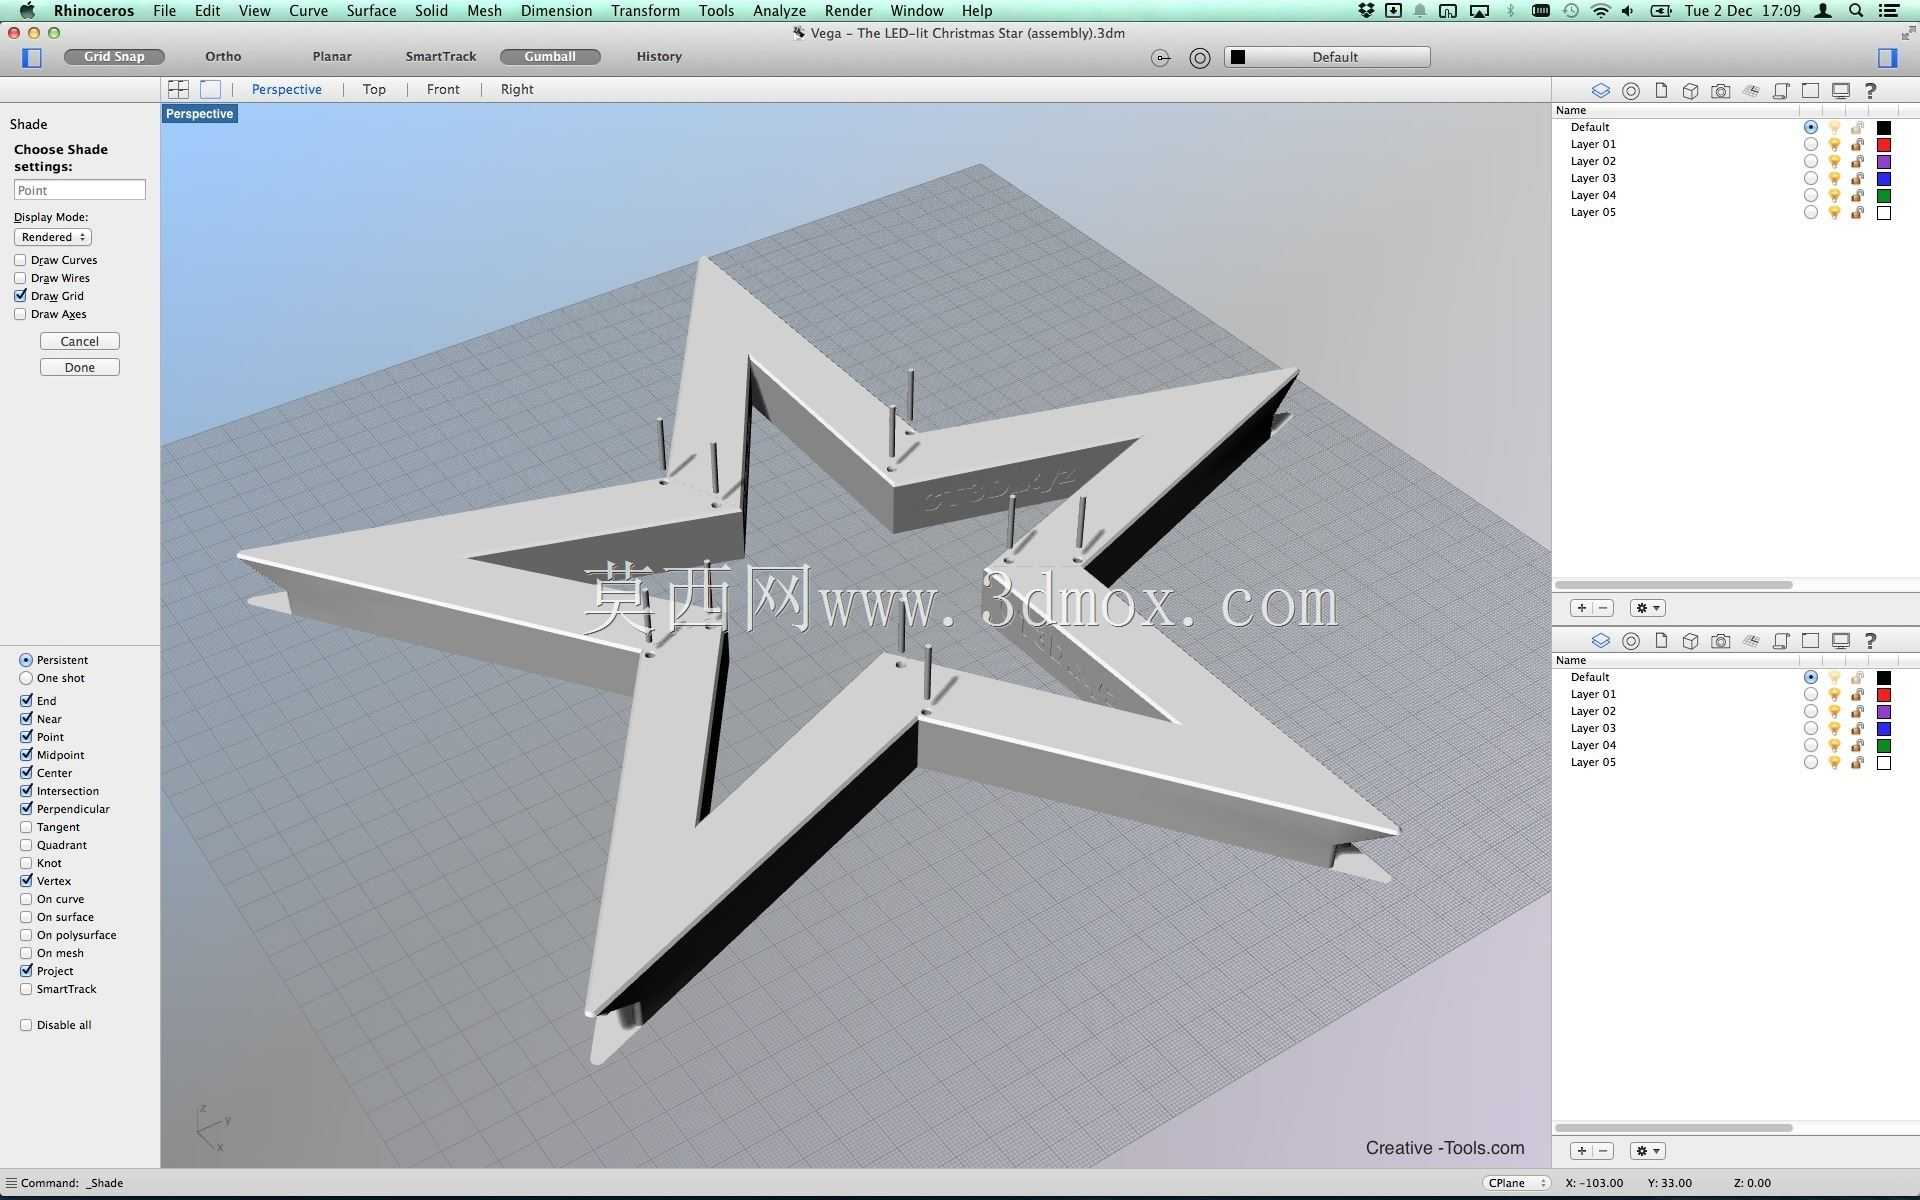Switch to four-viewport layout icon
Screen dimensions: 1920x1200
pos(178,89)
